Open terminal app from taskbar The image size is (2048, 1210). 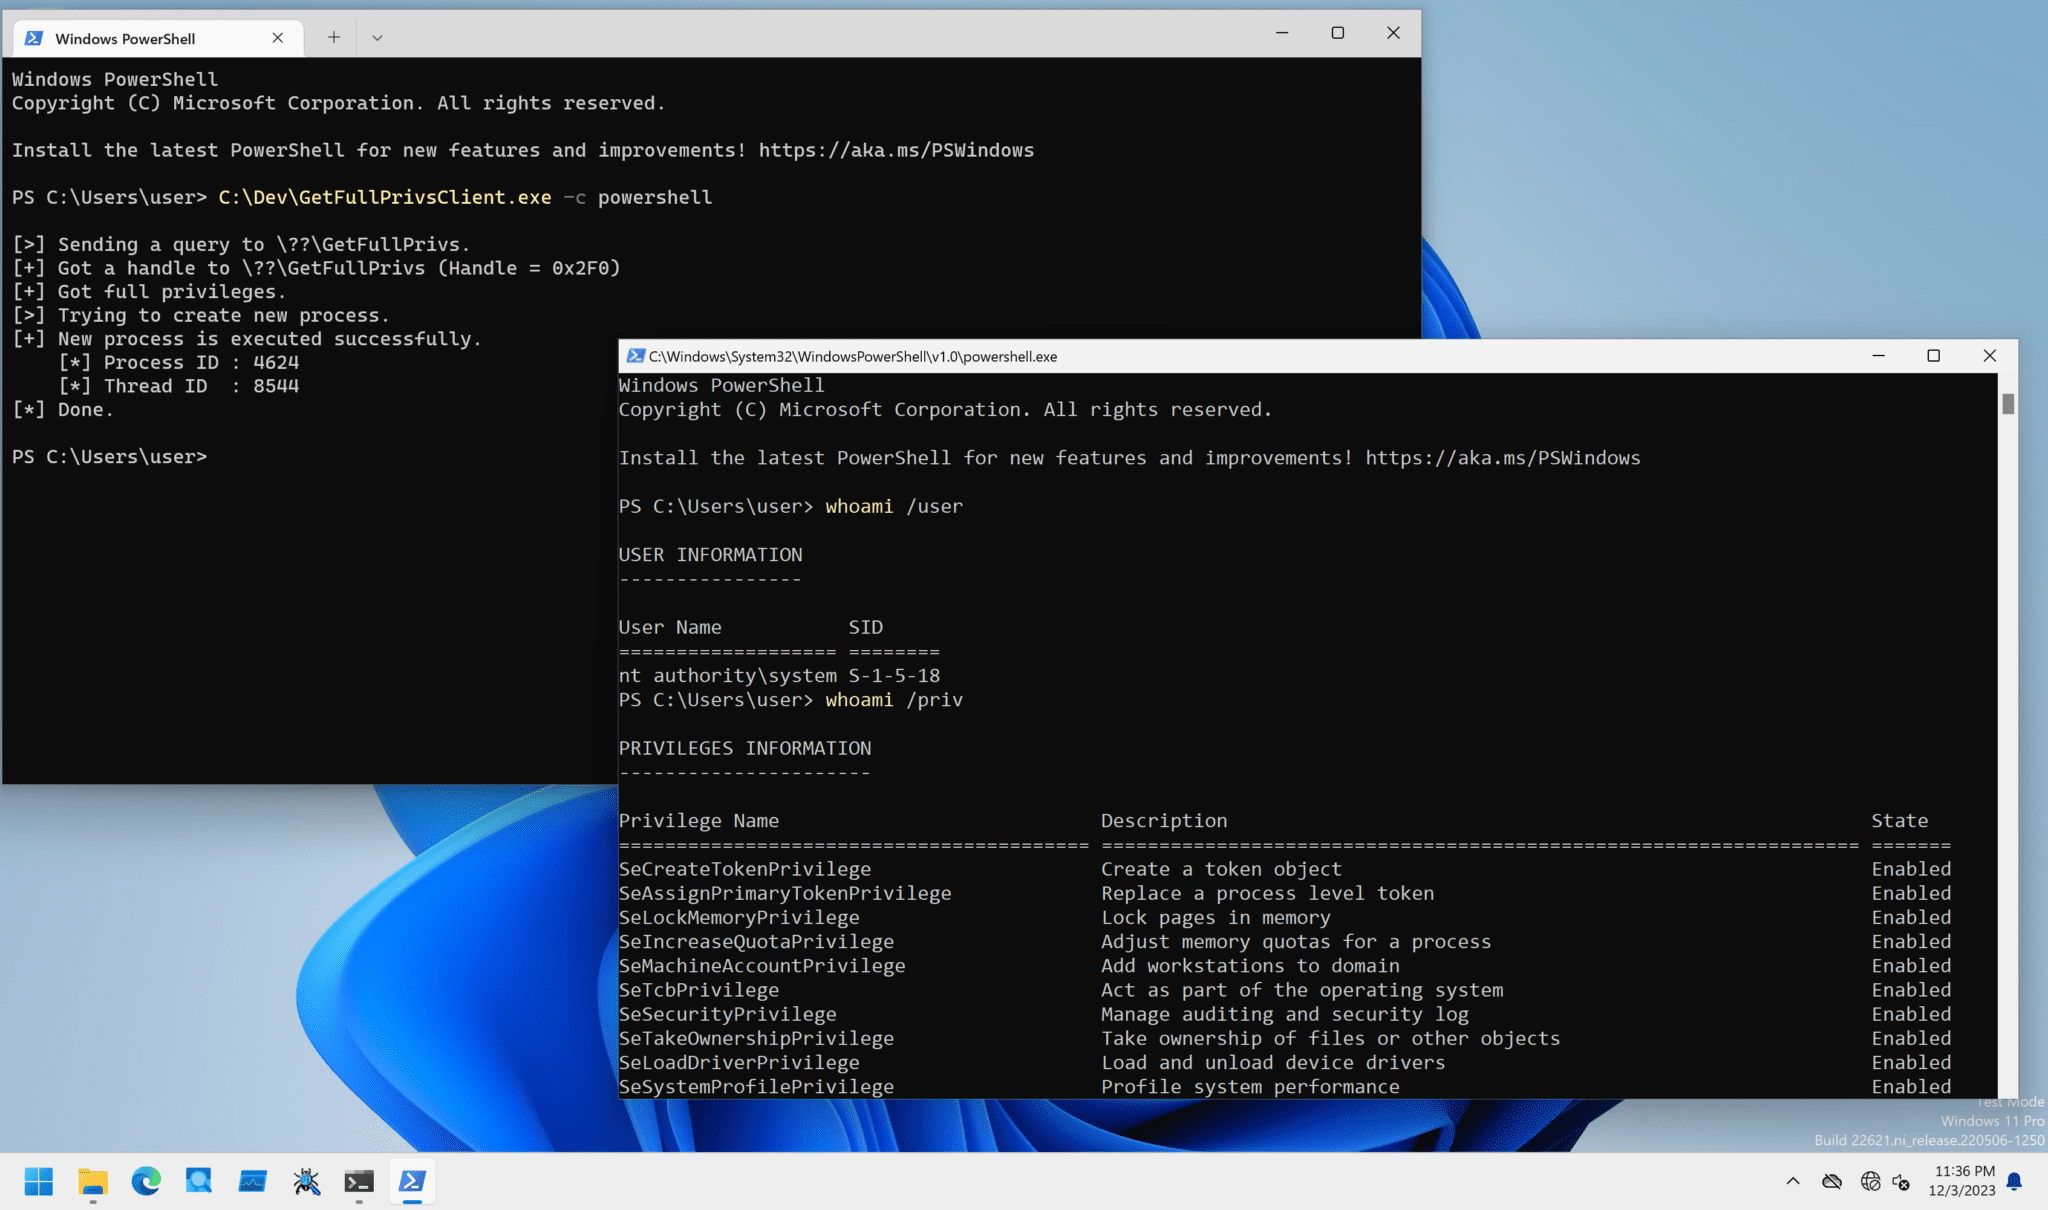[x=357, y=1181]
